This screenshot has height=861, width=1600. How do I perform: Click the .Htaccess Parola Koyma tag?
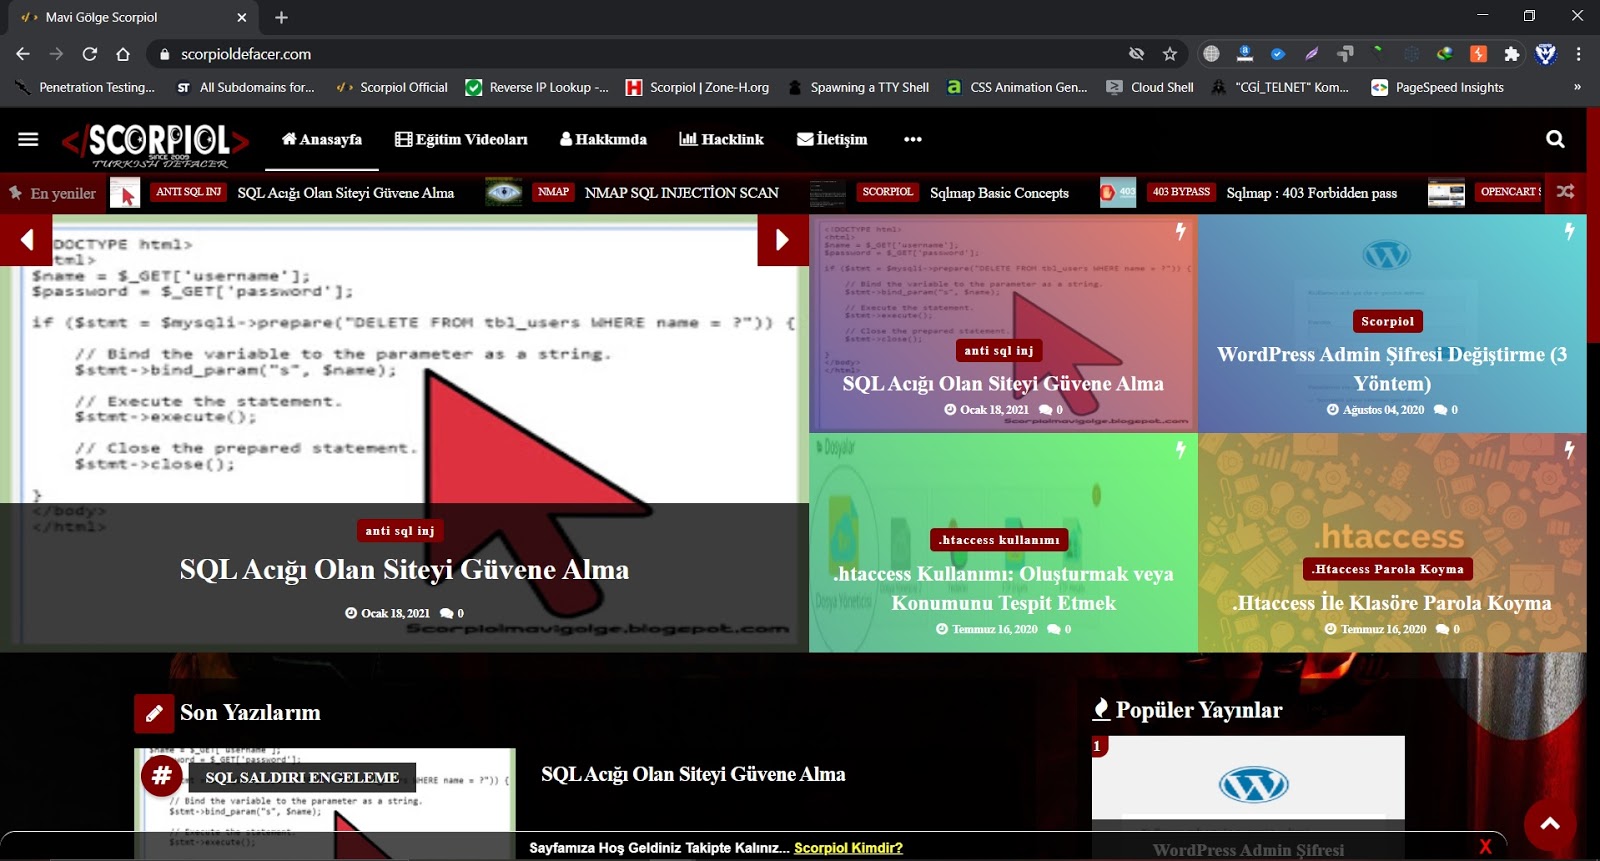1388,569
